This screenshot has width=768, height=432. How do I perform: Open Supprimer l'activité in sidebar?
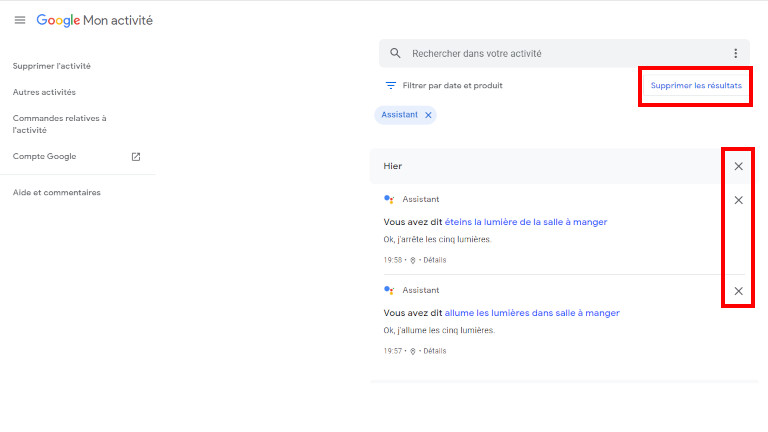coord(52,66)
